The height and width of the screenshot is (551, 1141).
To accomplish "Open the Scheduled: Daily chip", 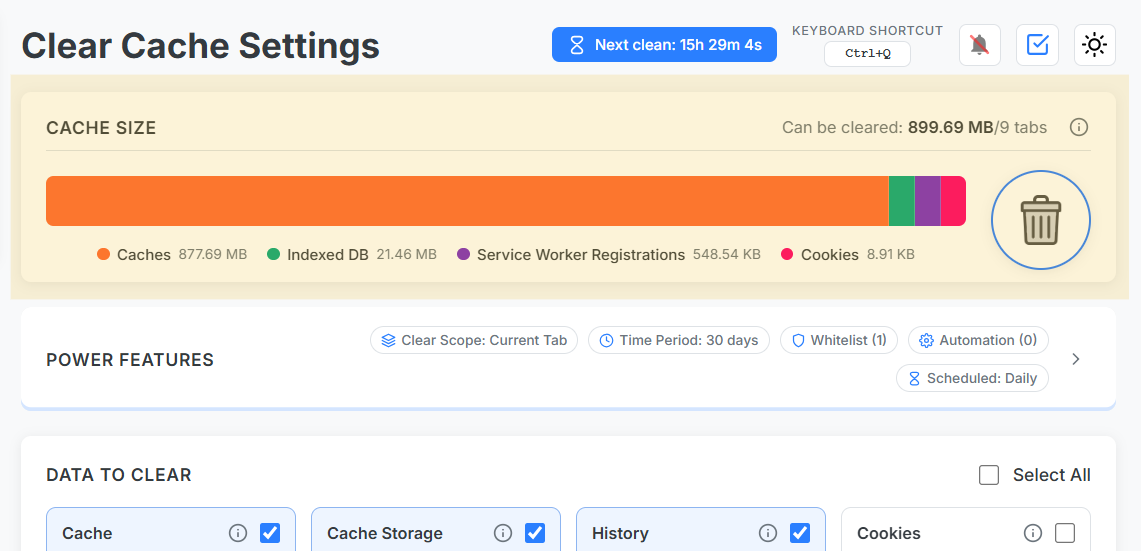I will (x=972, y=378).
